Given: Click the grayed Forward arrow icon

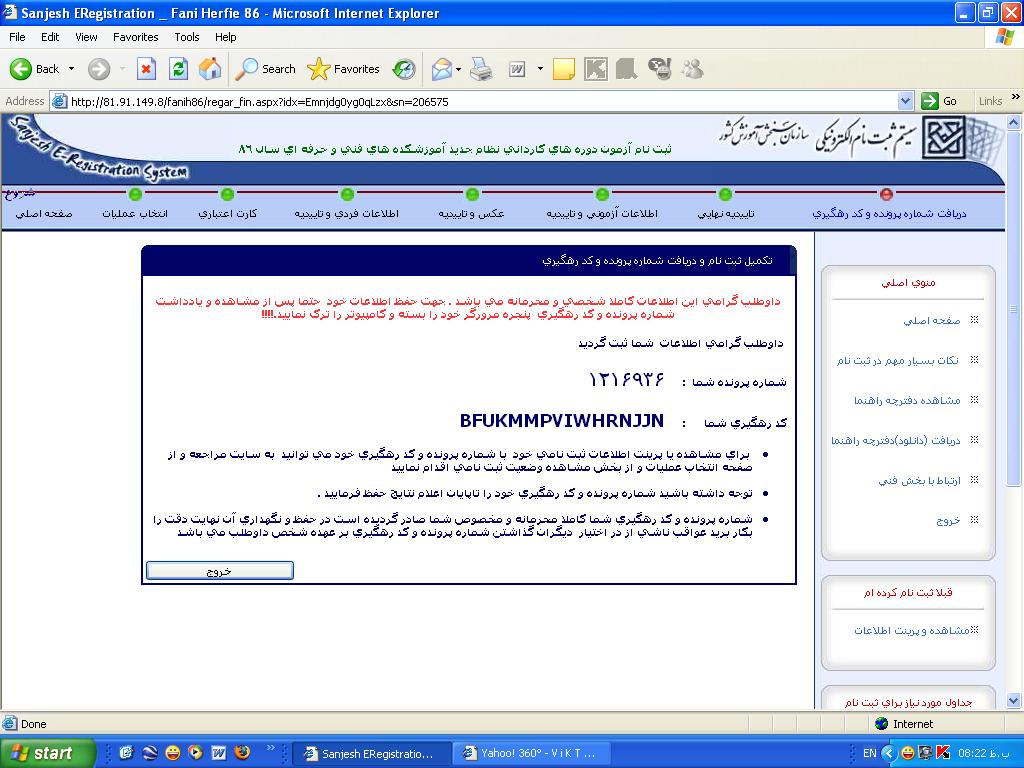Looking at the screenshot, I should (x=99, y=69).
